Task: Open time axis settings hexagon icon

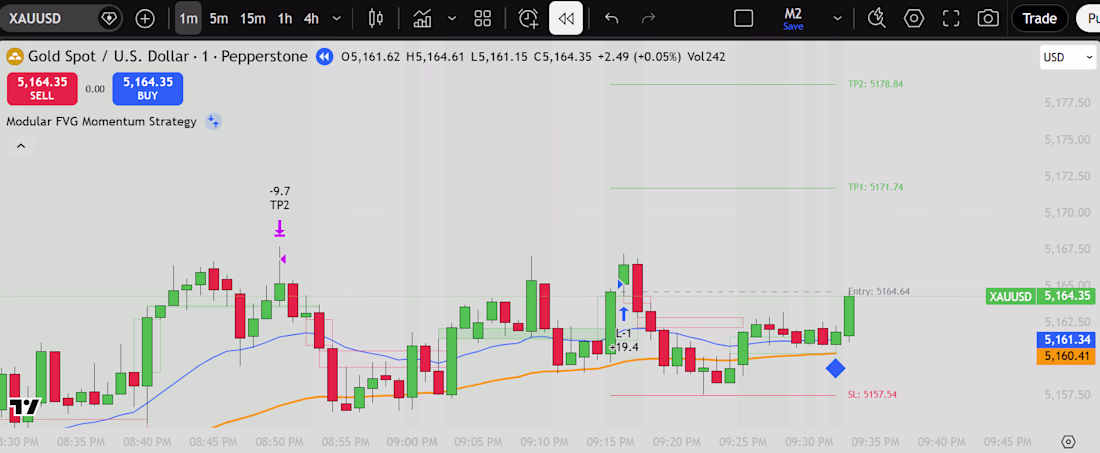Action: (1068, 442)
